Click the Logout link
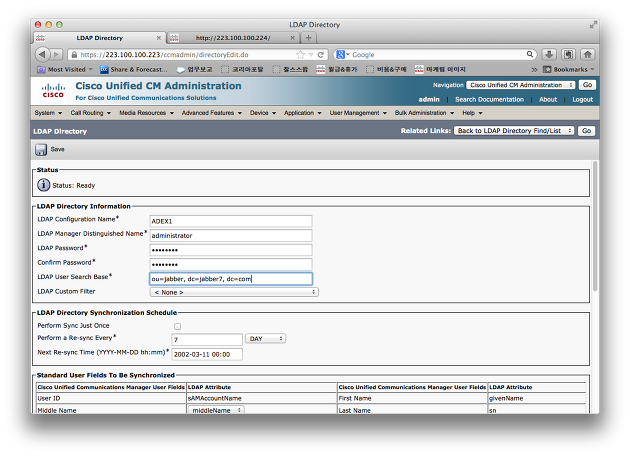This screenshot has height=456, width=630. tap(583, 100)
